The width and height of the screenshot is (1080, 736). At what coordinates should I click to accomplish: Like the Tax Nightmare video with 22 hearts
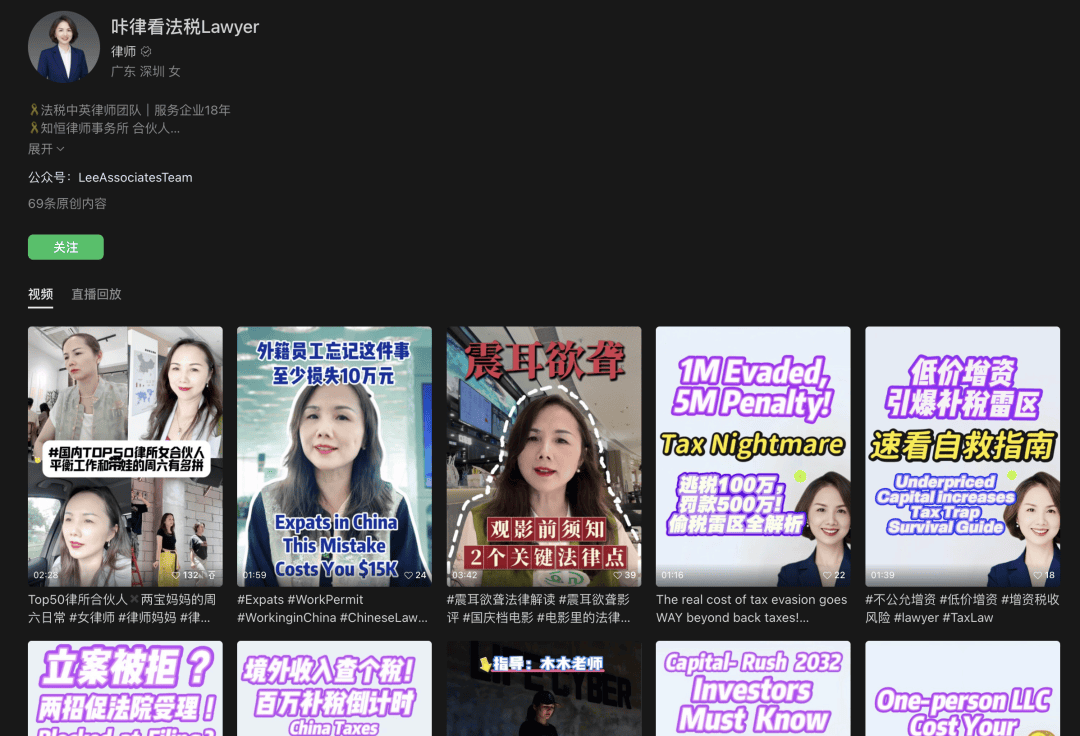tap(826, 575)
